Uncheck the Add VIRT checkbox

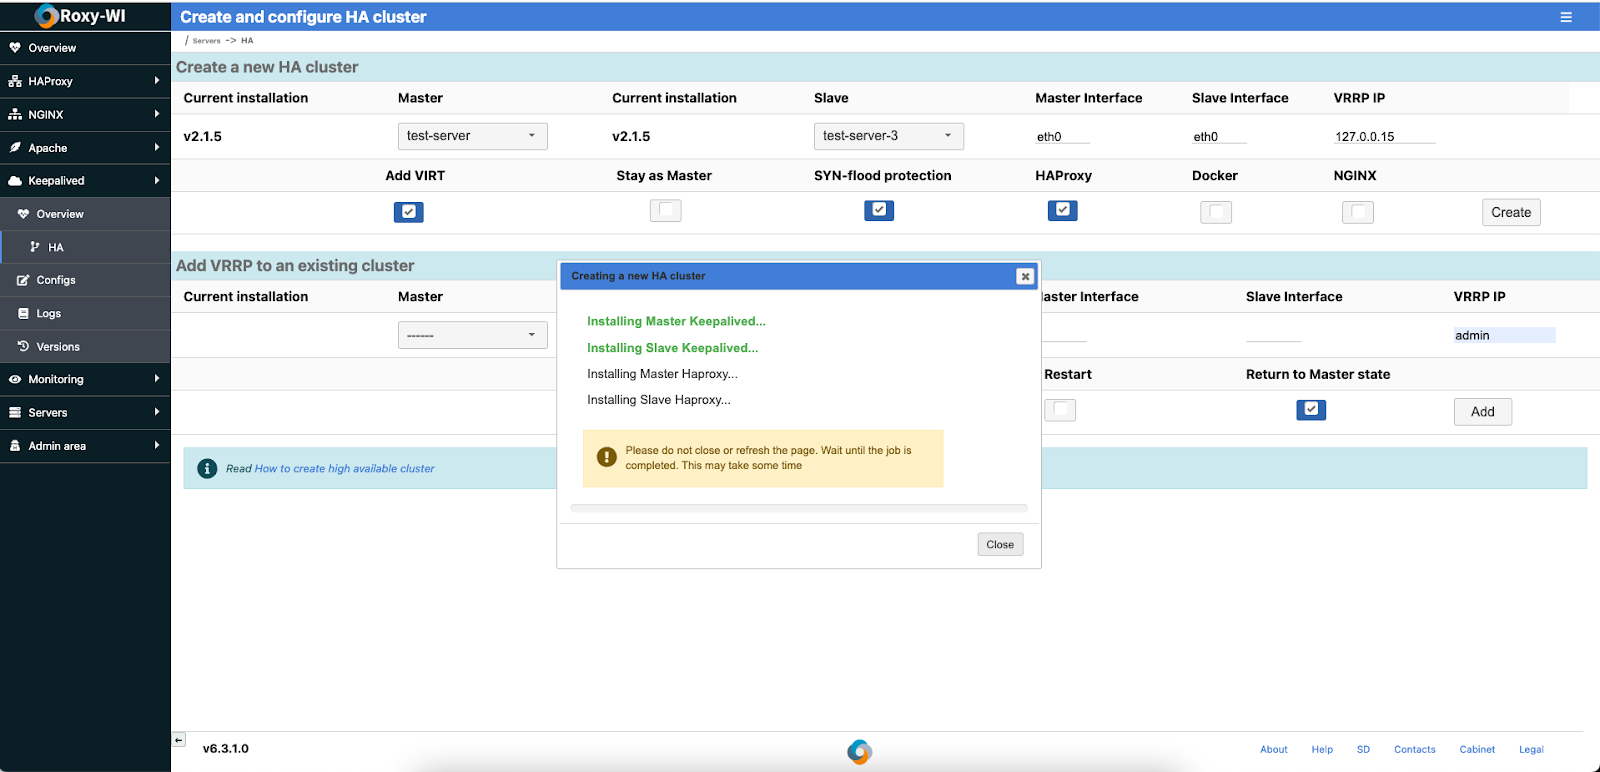(408, 212)
